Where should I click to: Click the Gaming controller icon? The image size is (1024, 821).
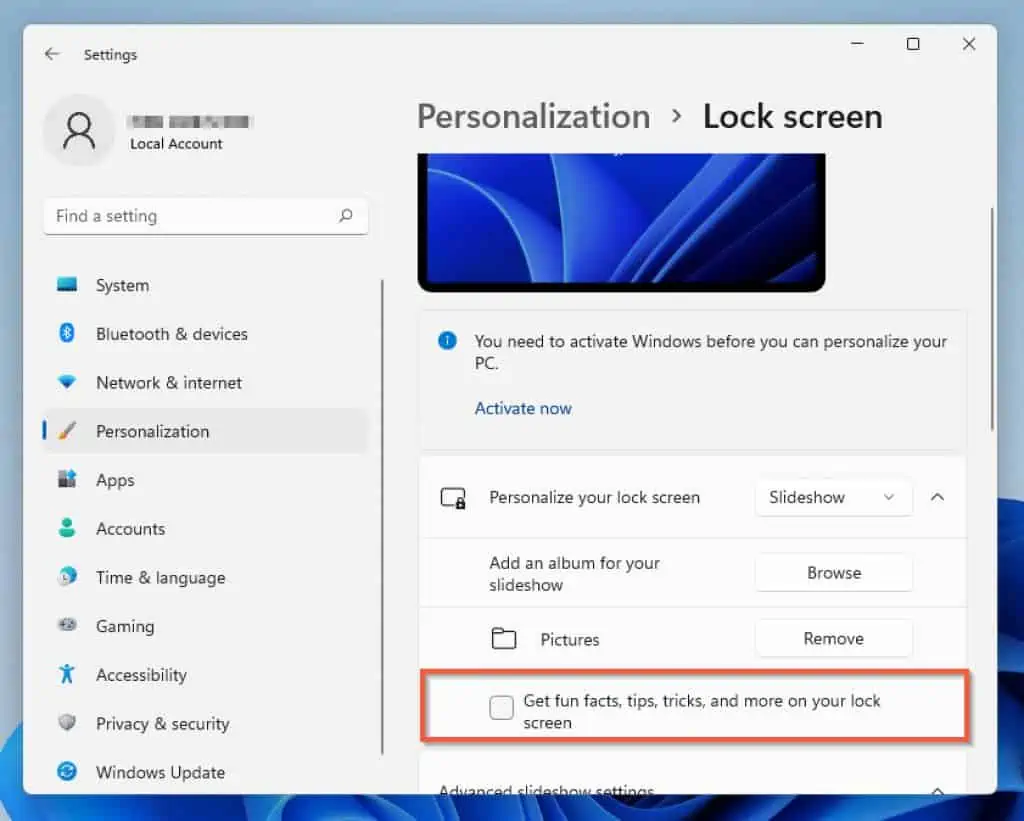click(x=66, y=626)
